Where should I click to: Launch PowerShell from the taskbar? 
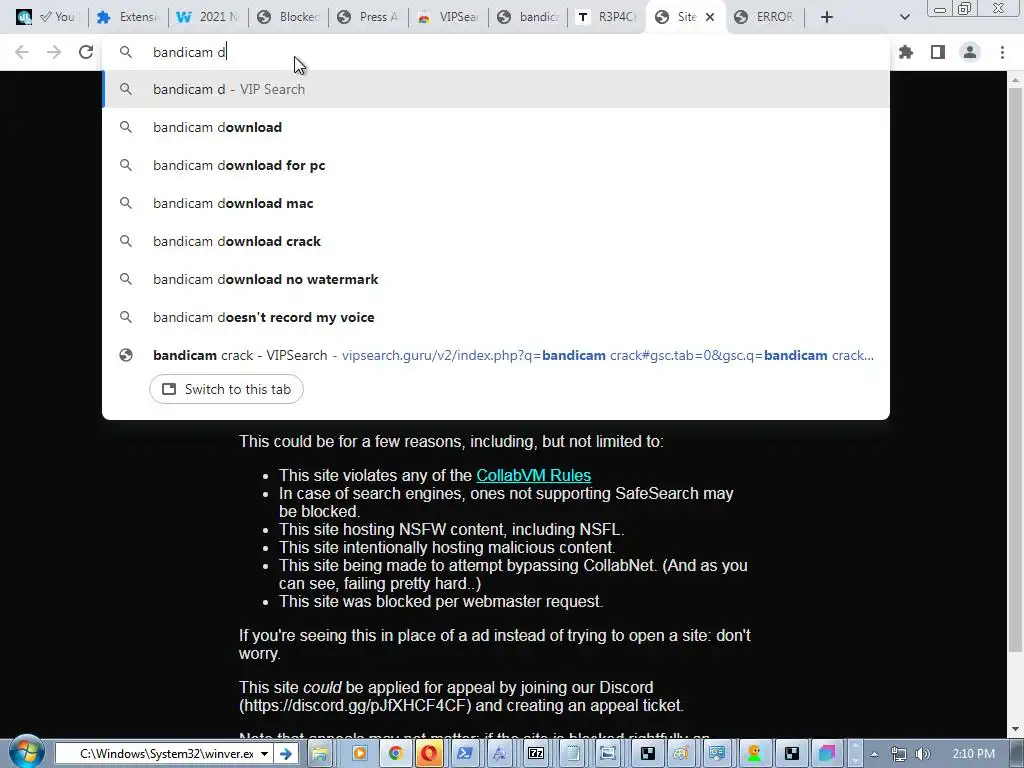click(465, 754)
